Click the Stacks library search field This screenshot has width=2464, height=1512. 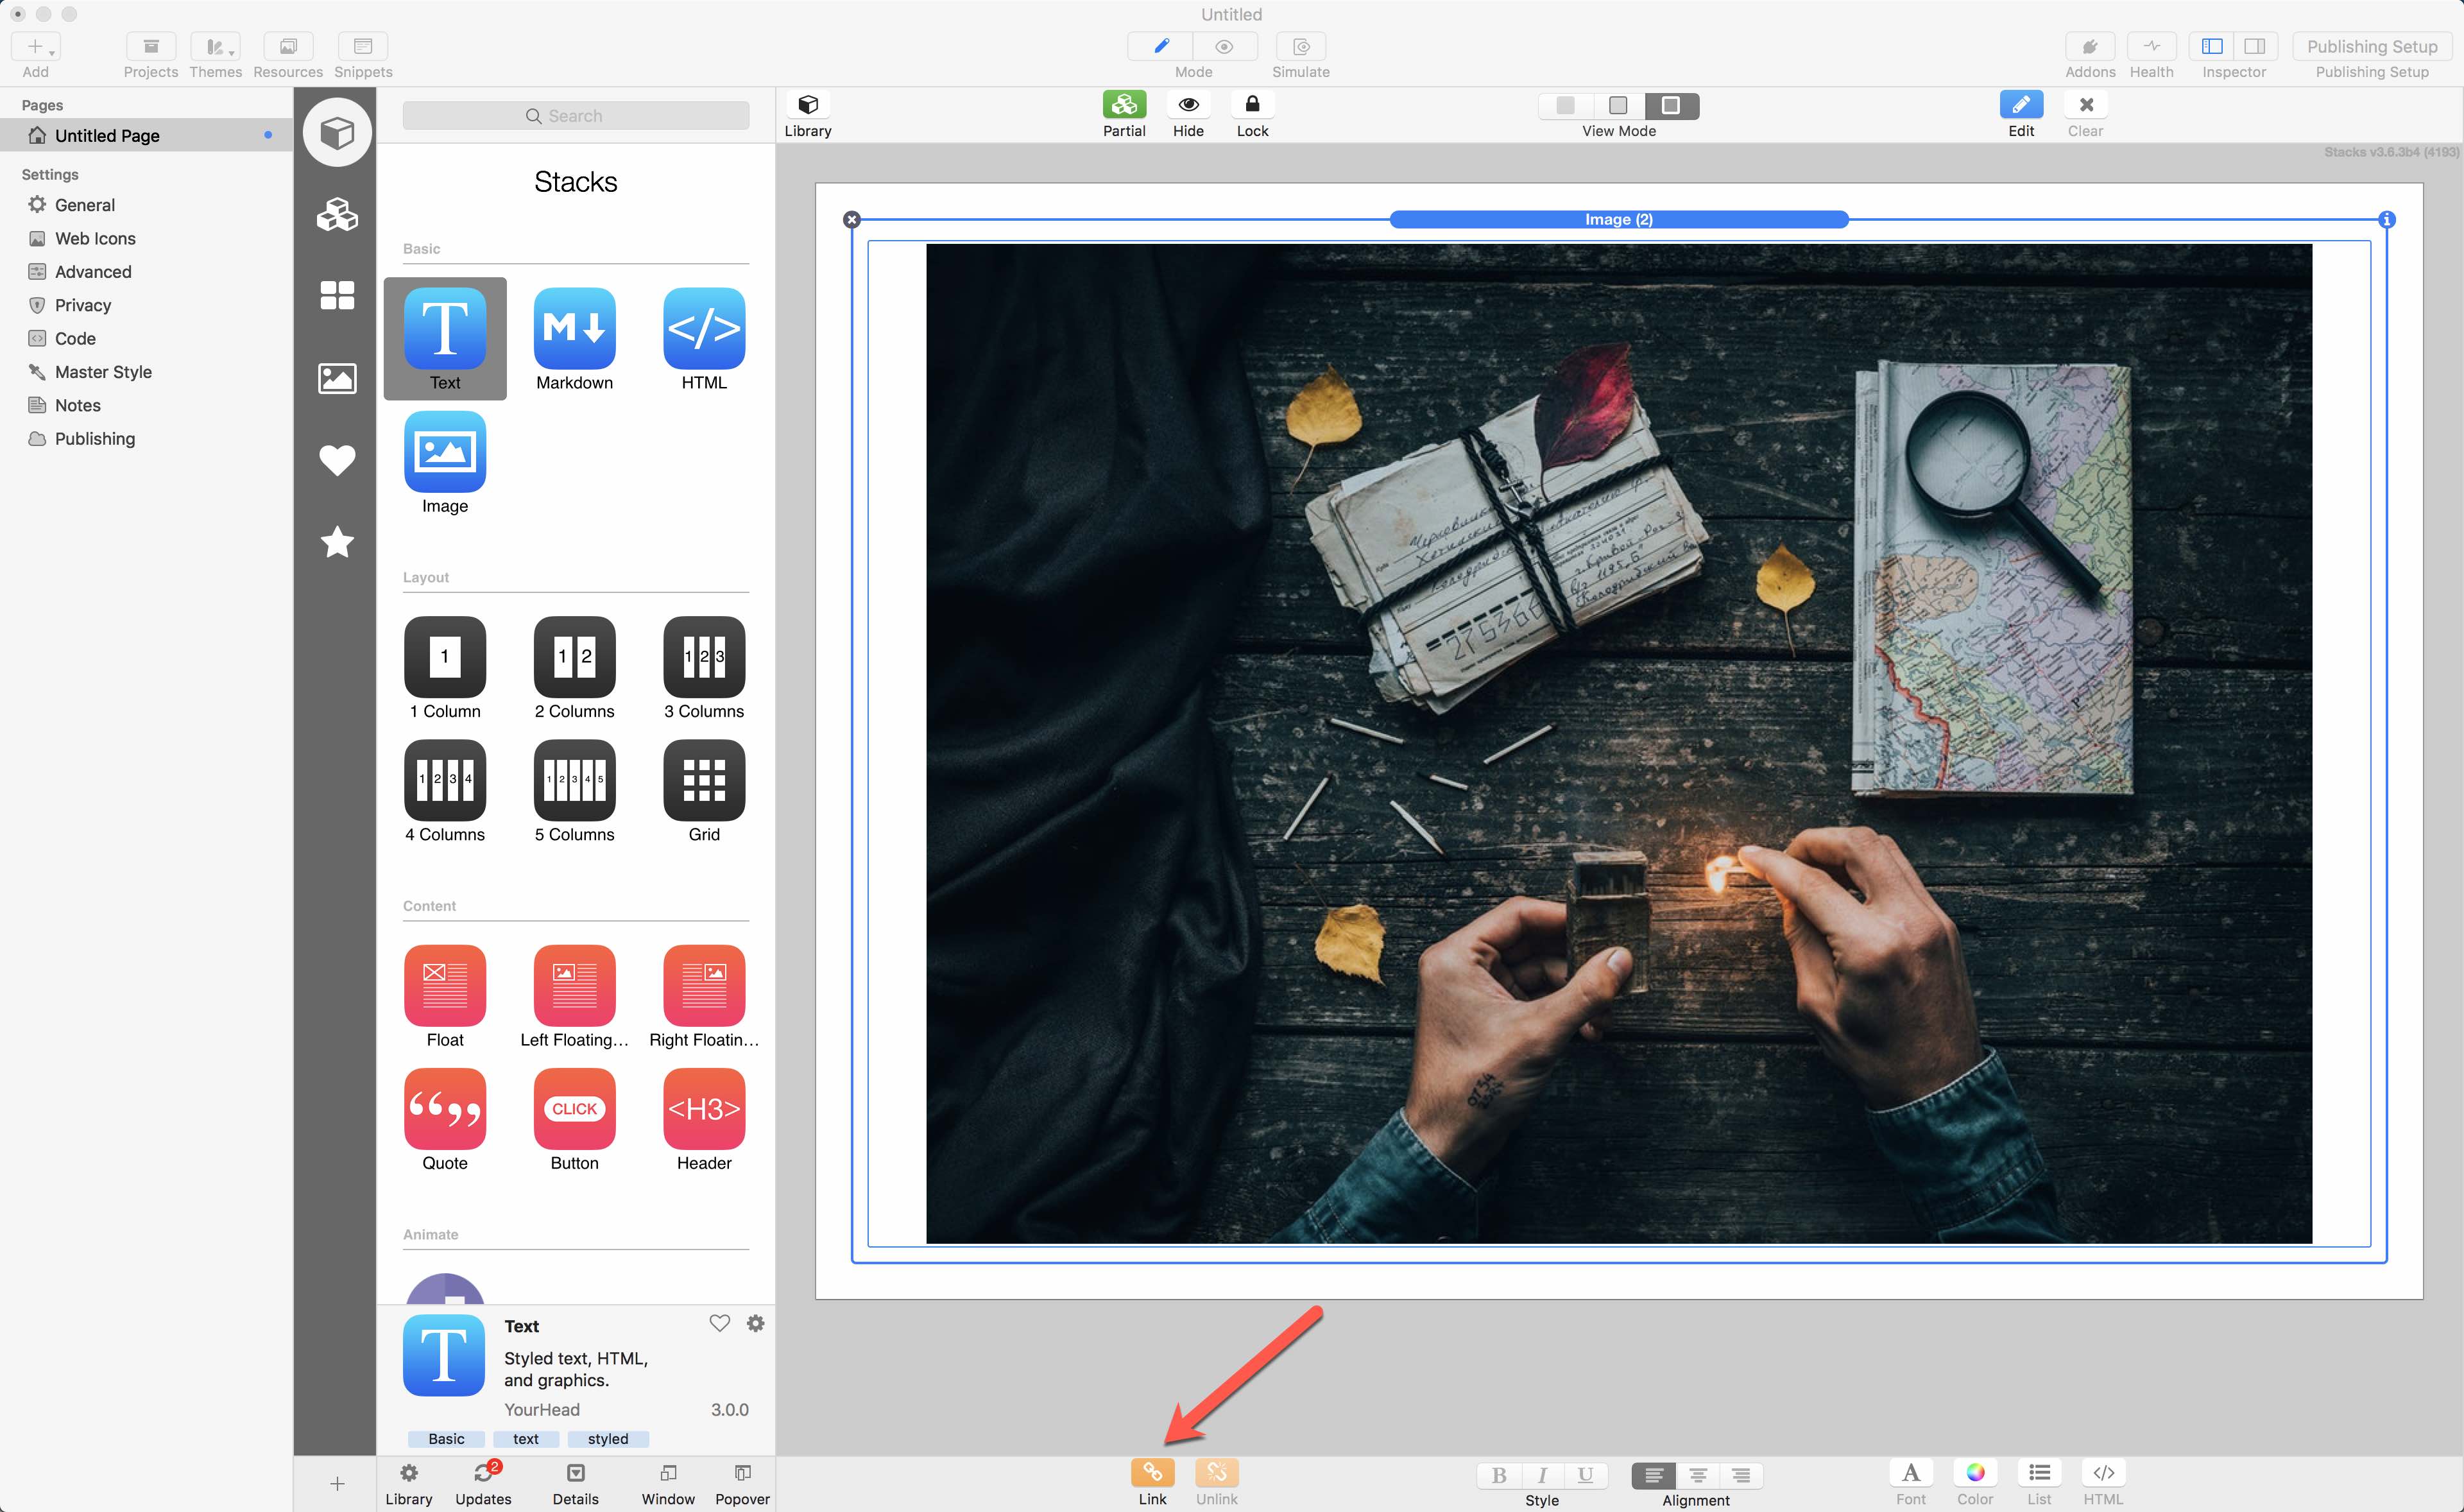tap(576, 116)
